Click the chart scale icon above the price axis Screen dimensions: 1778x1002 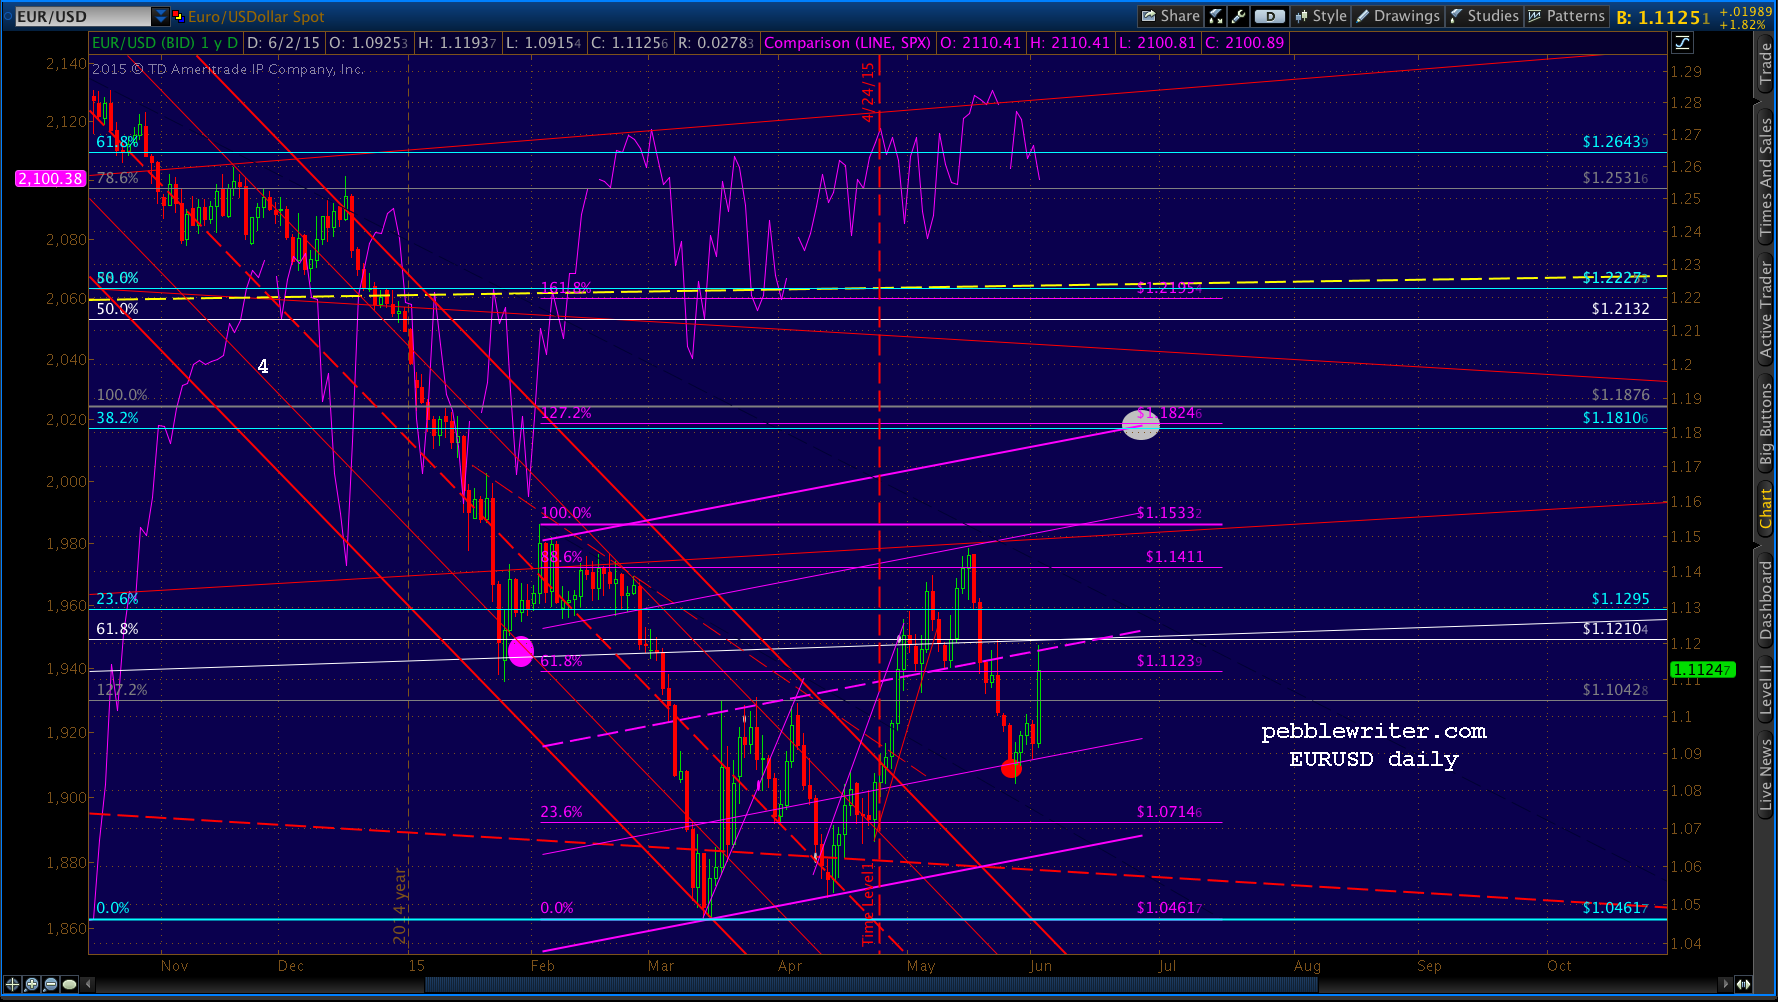click(x=1683, y=43)
